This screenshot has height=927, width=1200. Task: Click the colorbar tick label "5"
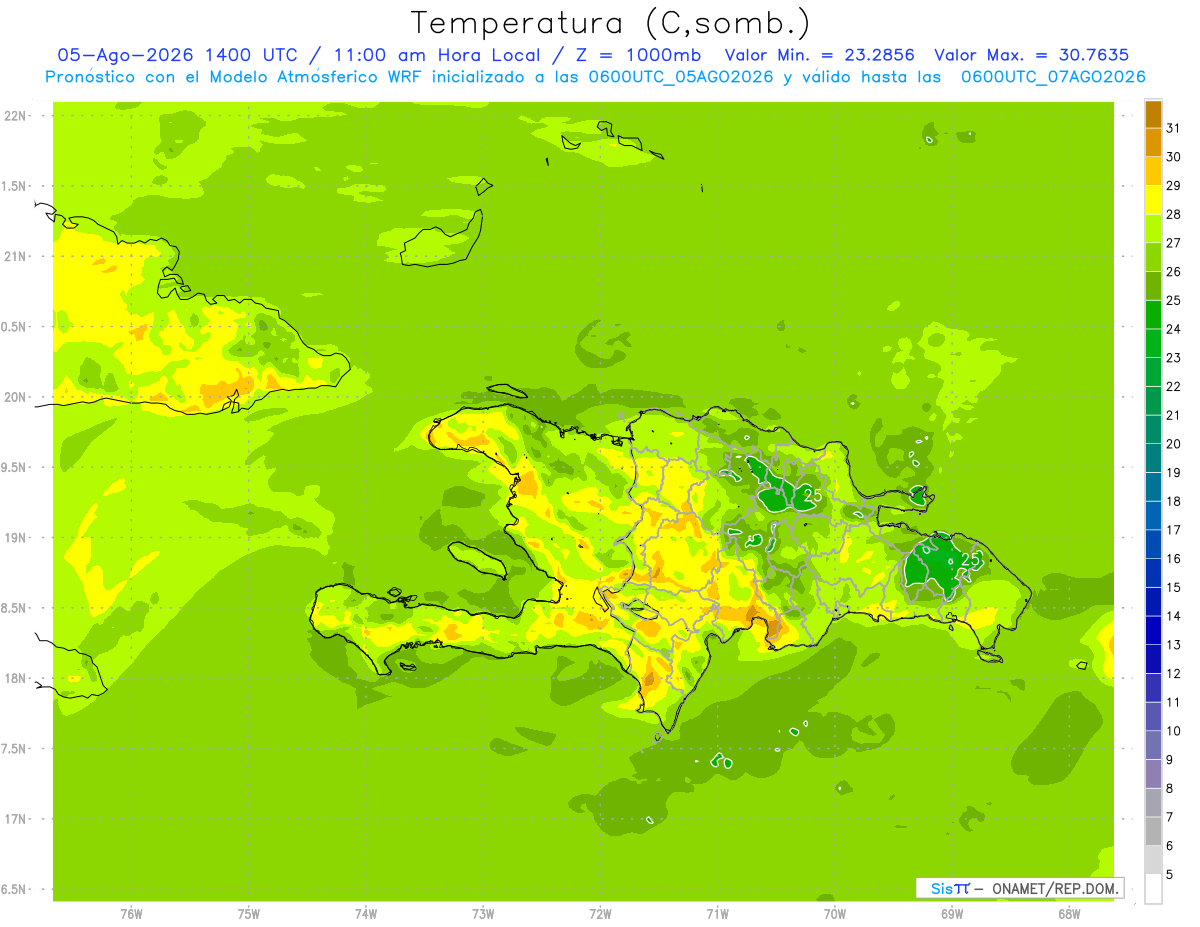1170,874
